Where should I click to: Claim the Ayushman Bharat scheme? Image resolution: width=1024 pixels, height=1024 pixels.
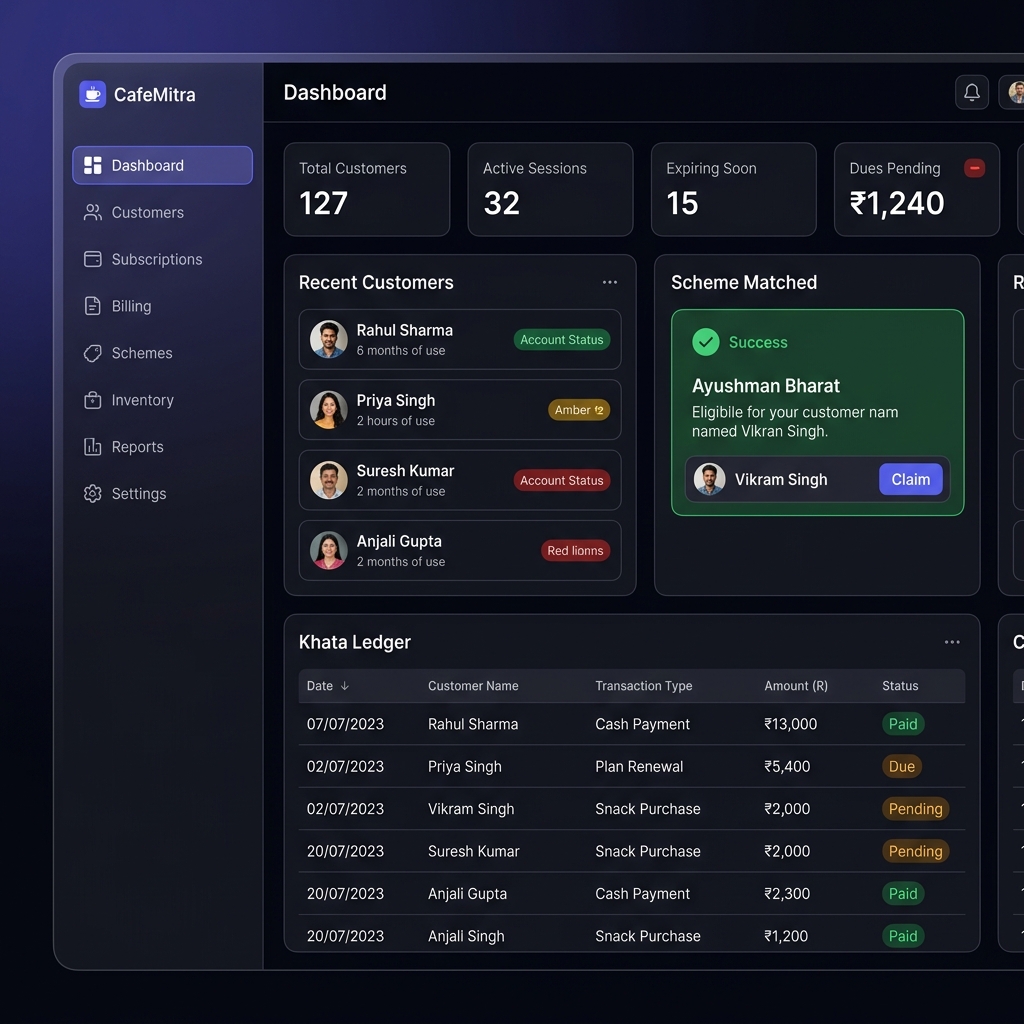[x=910, y=479]
